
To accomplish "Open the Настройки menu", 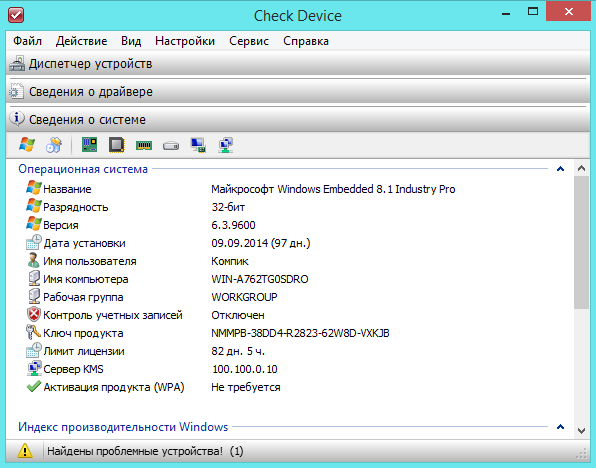I will tap(185, 41).
